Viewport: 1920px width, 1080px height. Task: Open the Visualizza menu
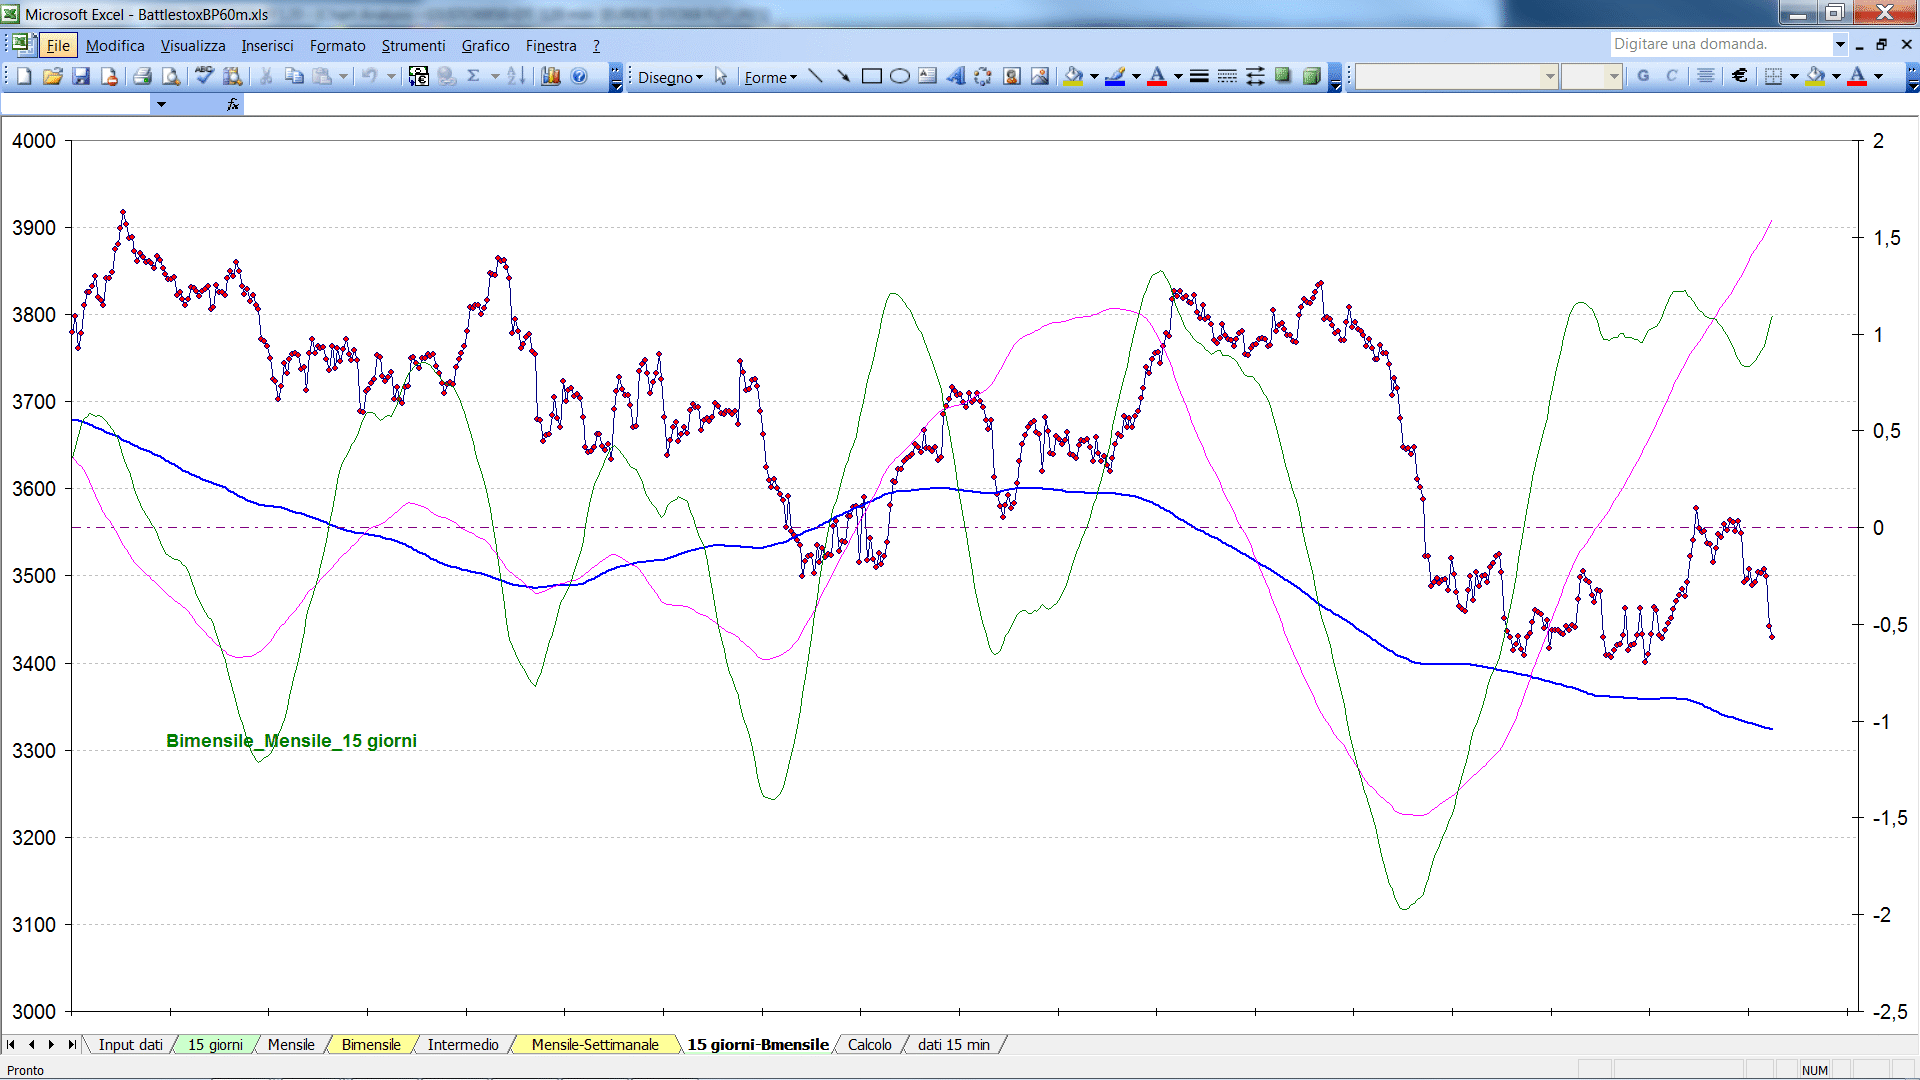(193, 45)
